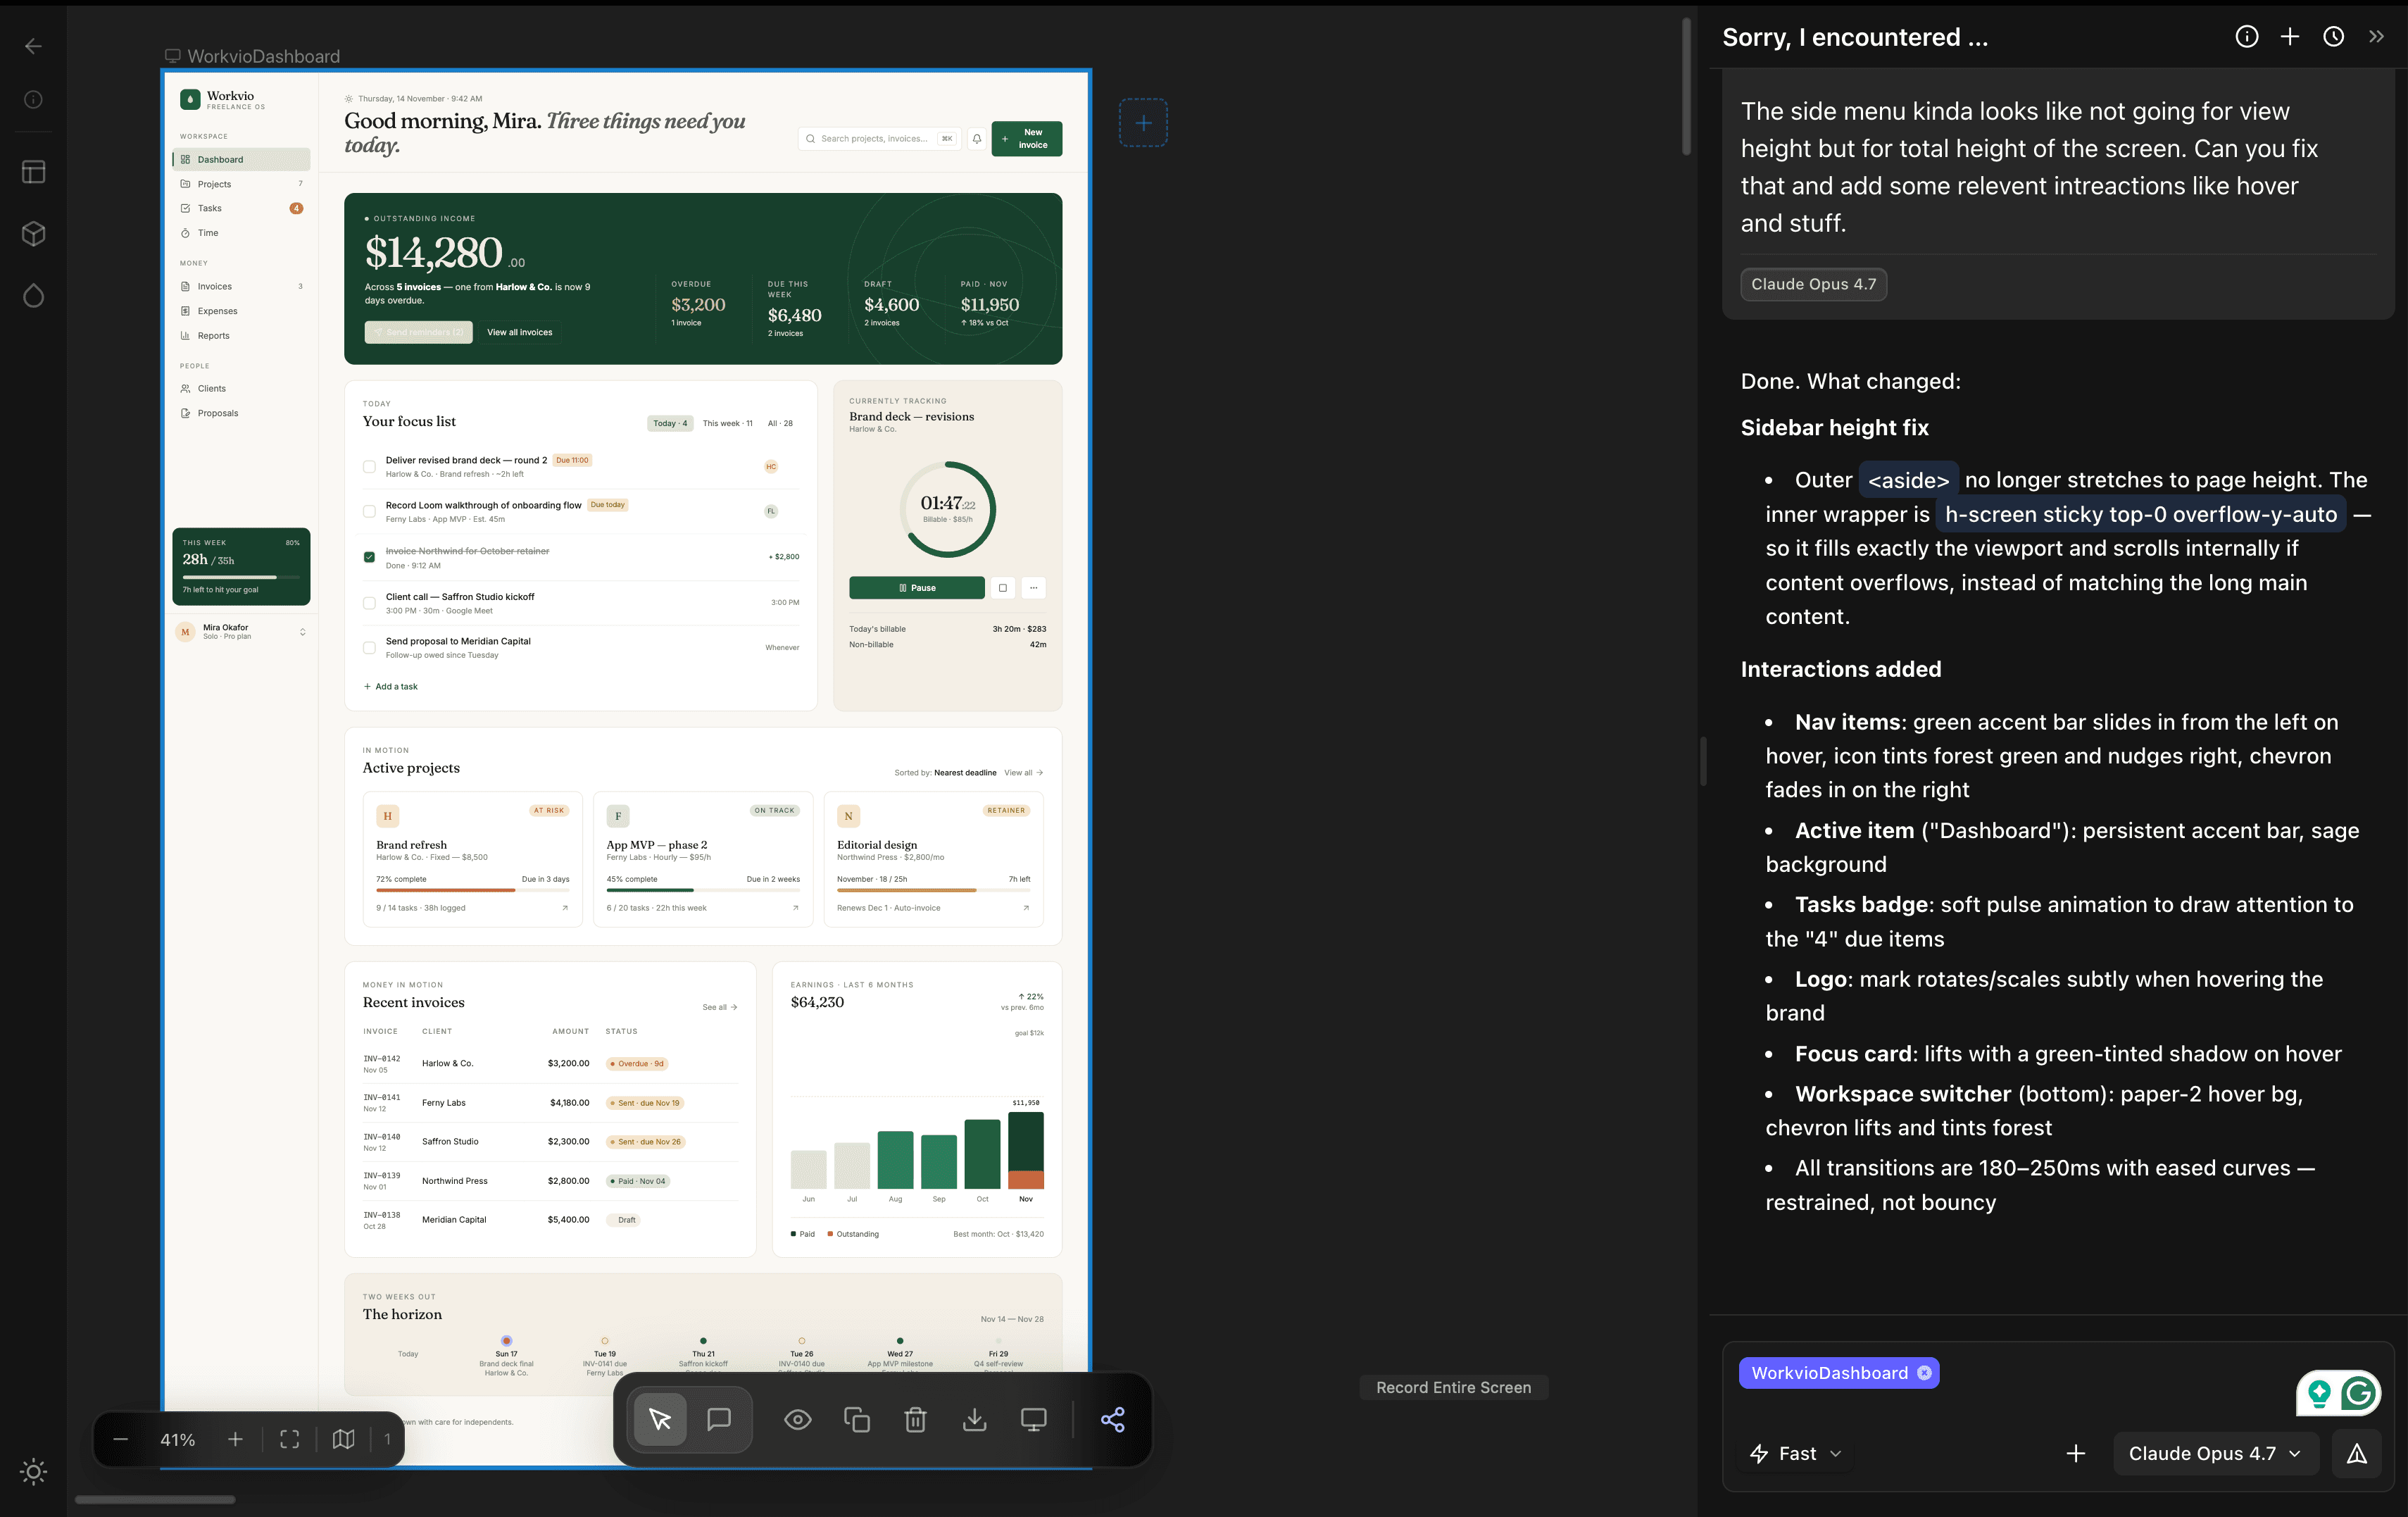The width and height of the screenshot is (2408, 1517).
Task: Open the Fast speed dropdown
Action: pos(1796,1453)
